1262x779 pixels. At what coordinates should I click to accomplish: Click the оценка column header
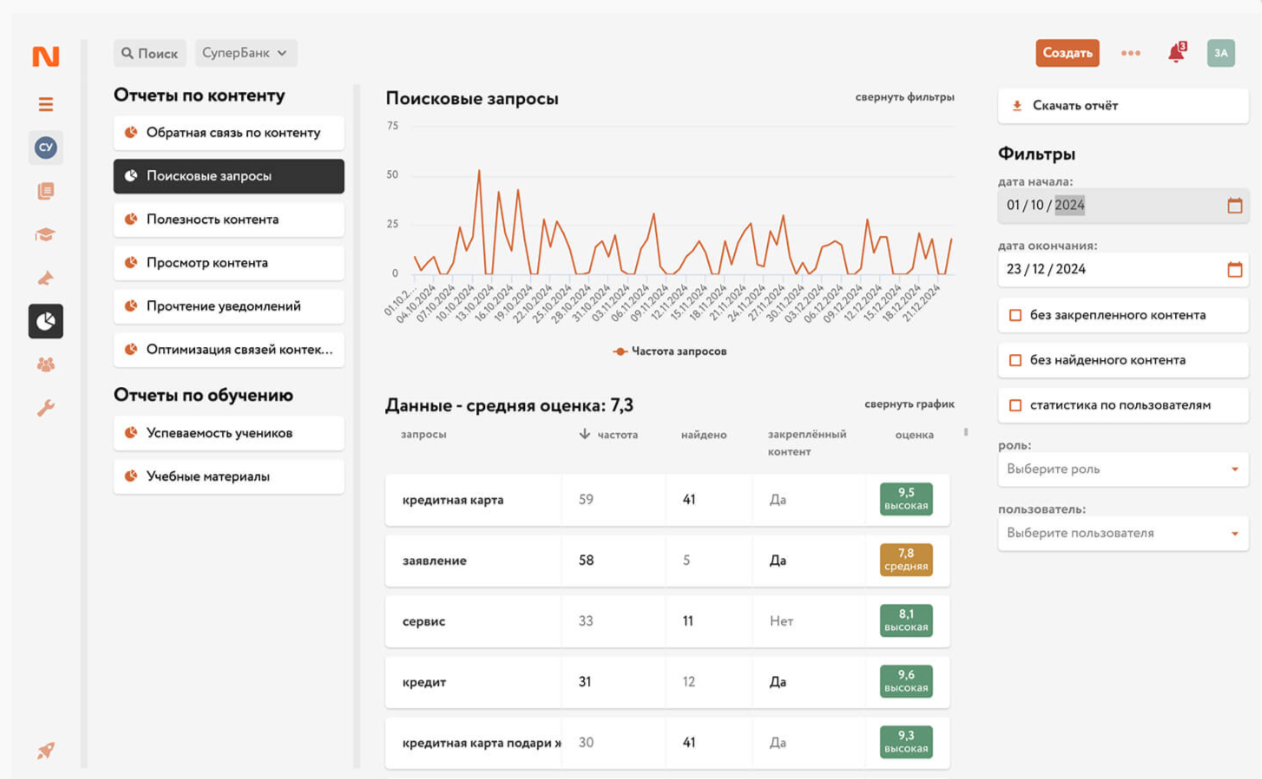914,435
